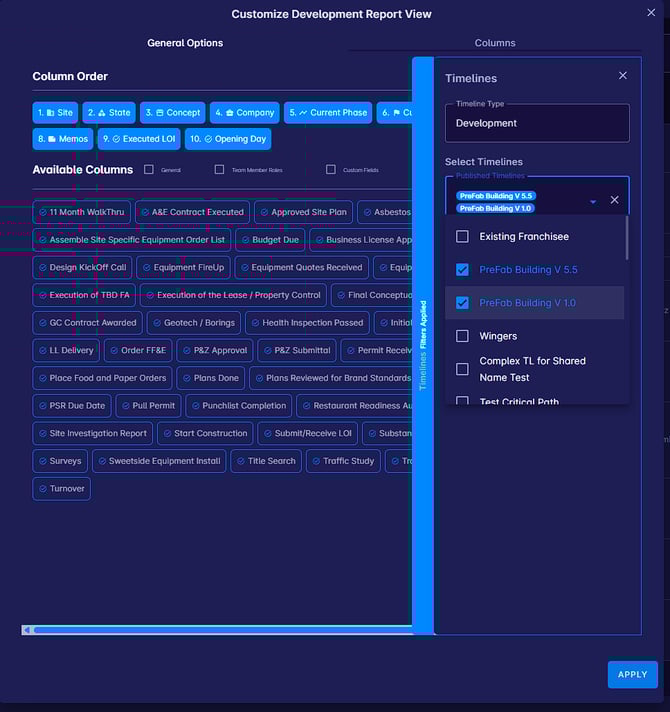Viewport: 670px width, 712px height.
Task: Collapse the Published Timelines dropdown arrow
Action: pyautogui.click(x=592, y=201)
